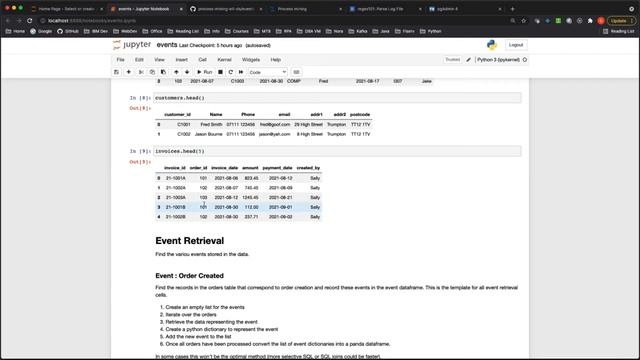This screenshot has width=640, height=360.
Task: Open the Reading List at the bar's right end
Action: [618, 31]
